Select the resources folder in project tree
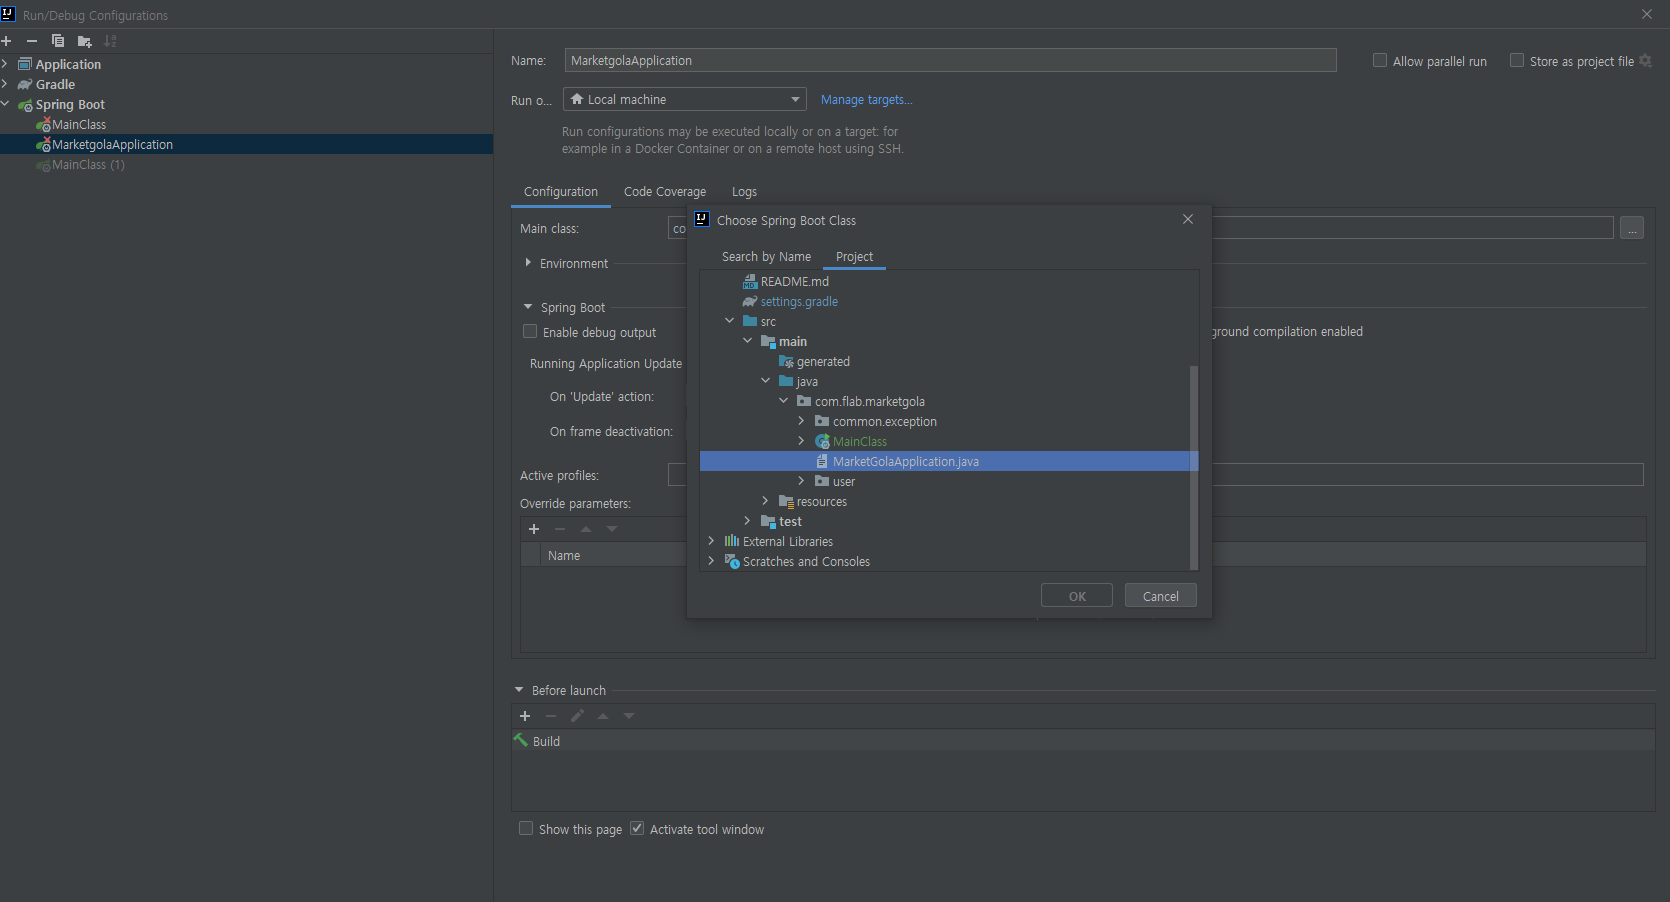Viewport: 1670px width, 902px height. [x=822, y=501]
